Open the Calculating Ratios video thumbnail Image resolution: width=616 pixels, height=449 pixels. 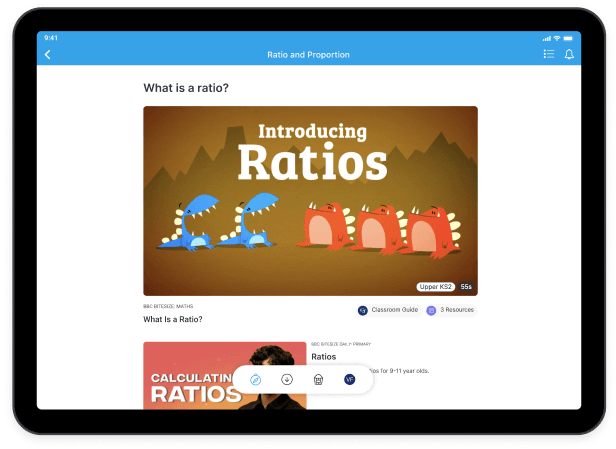click(225, 376)
